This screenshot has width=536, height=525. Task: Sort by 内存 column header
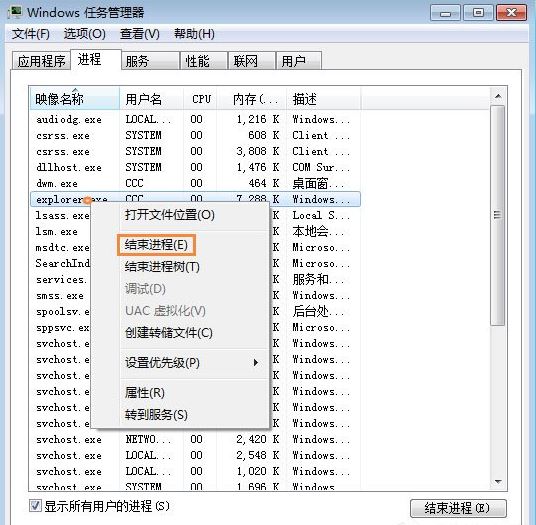(x=252, y=99)
